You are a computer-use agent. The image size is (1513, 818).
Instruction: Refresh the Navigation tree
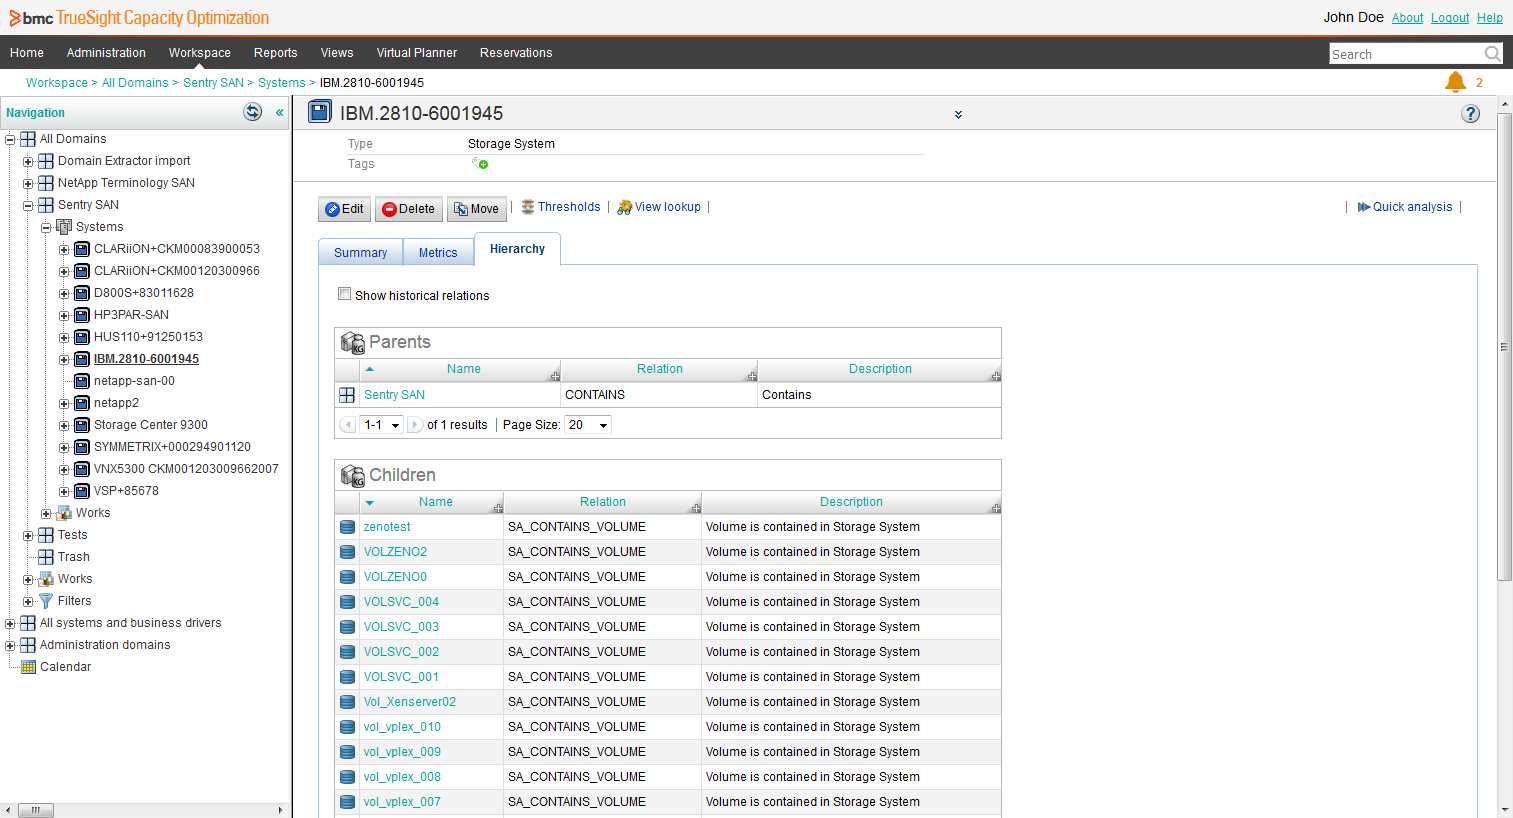point(252,112)
